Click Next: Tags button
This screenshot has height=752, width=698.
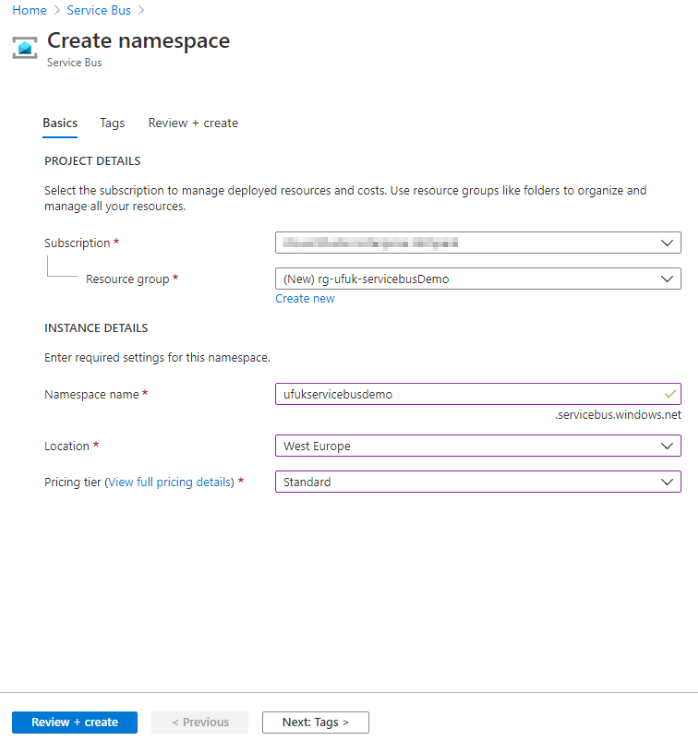click(x=316, y=722)
